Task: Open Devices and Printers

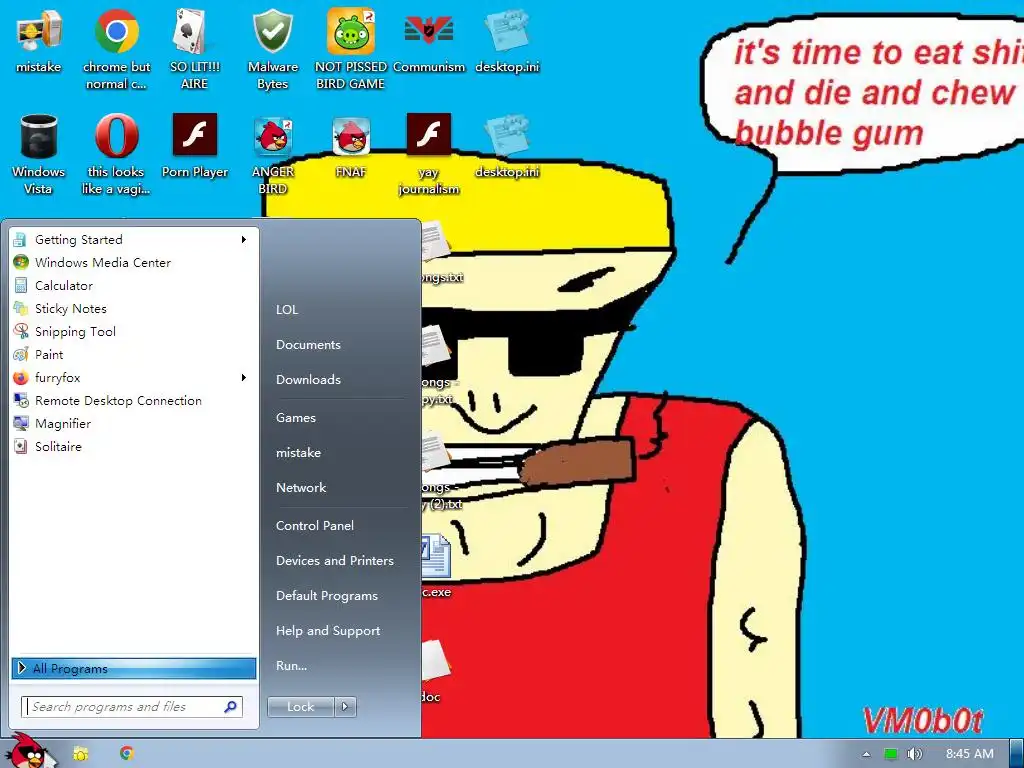Action: click(335, 561)
